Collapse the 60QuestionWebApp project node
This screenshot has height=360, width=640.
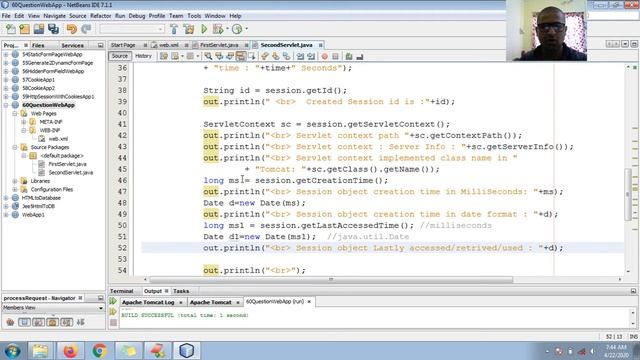click(x=6, y=105)
